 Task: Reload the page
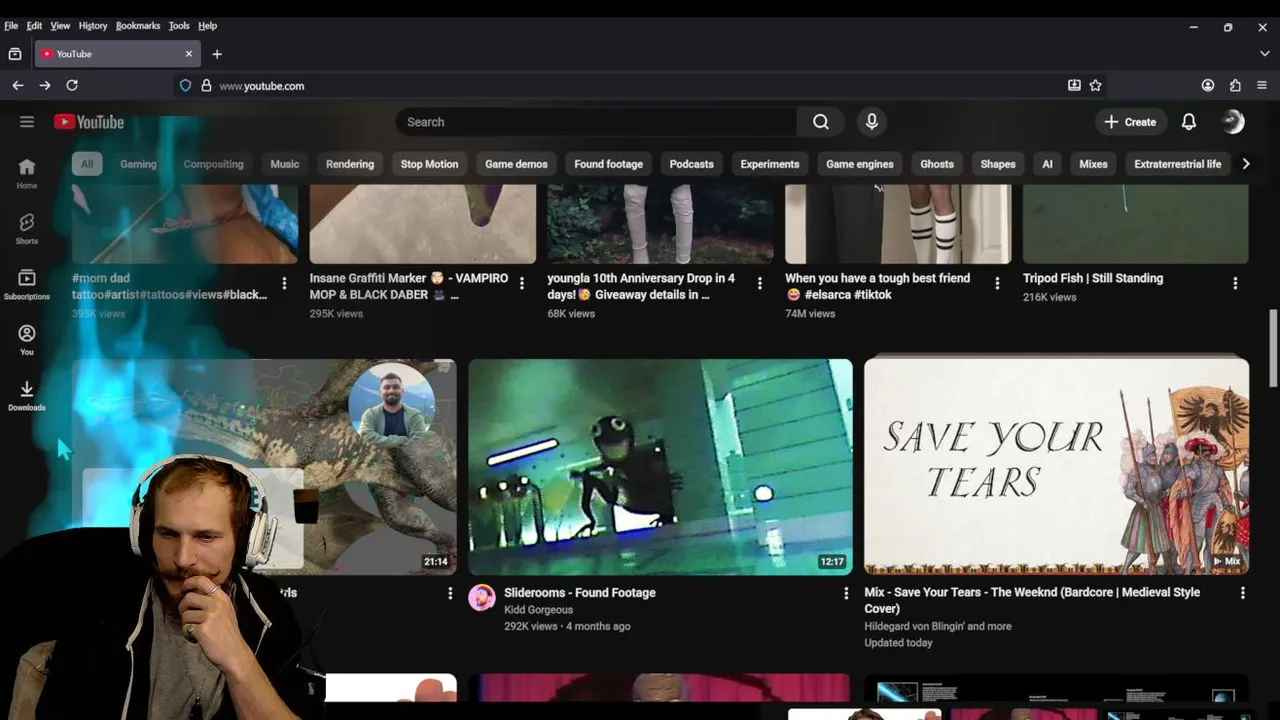point(72,86)
